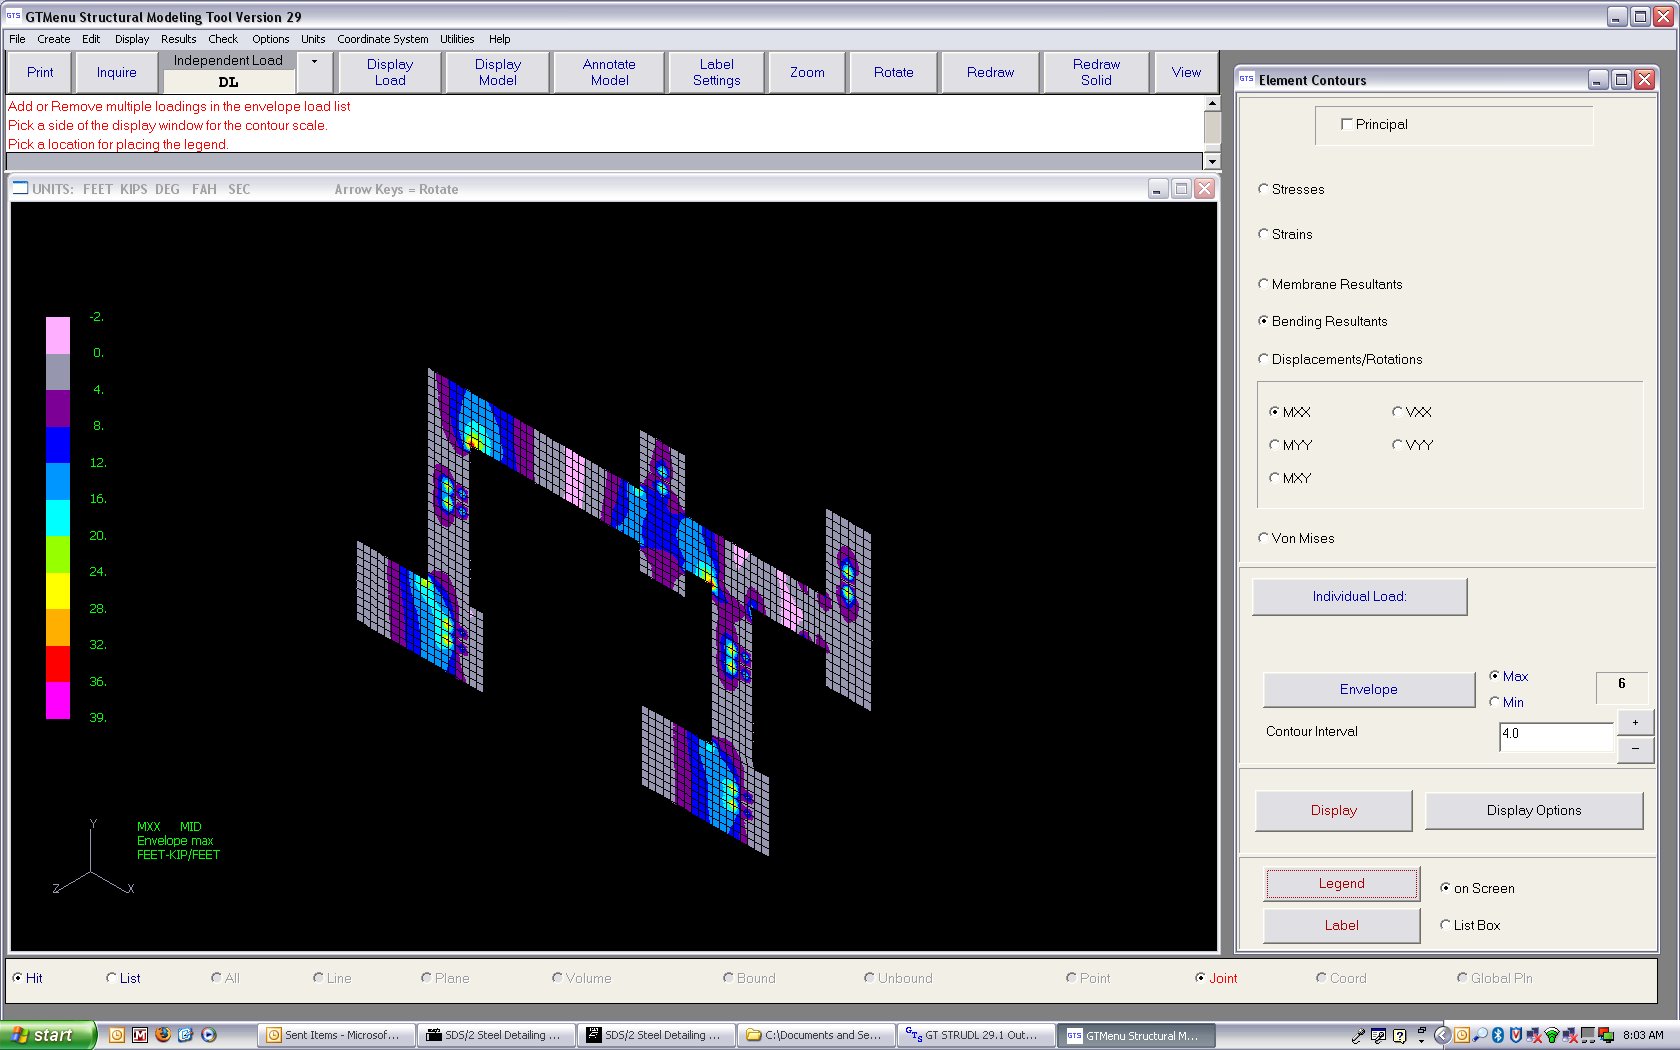Click the Inquire toolbar button
This screenshot has width=1680, height=1050.
click(x=117, y=72)
